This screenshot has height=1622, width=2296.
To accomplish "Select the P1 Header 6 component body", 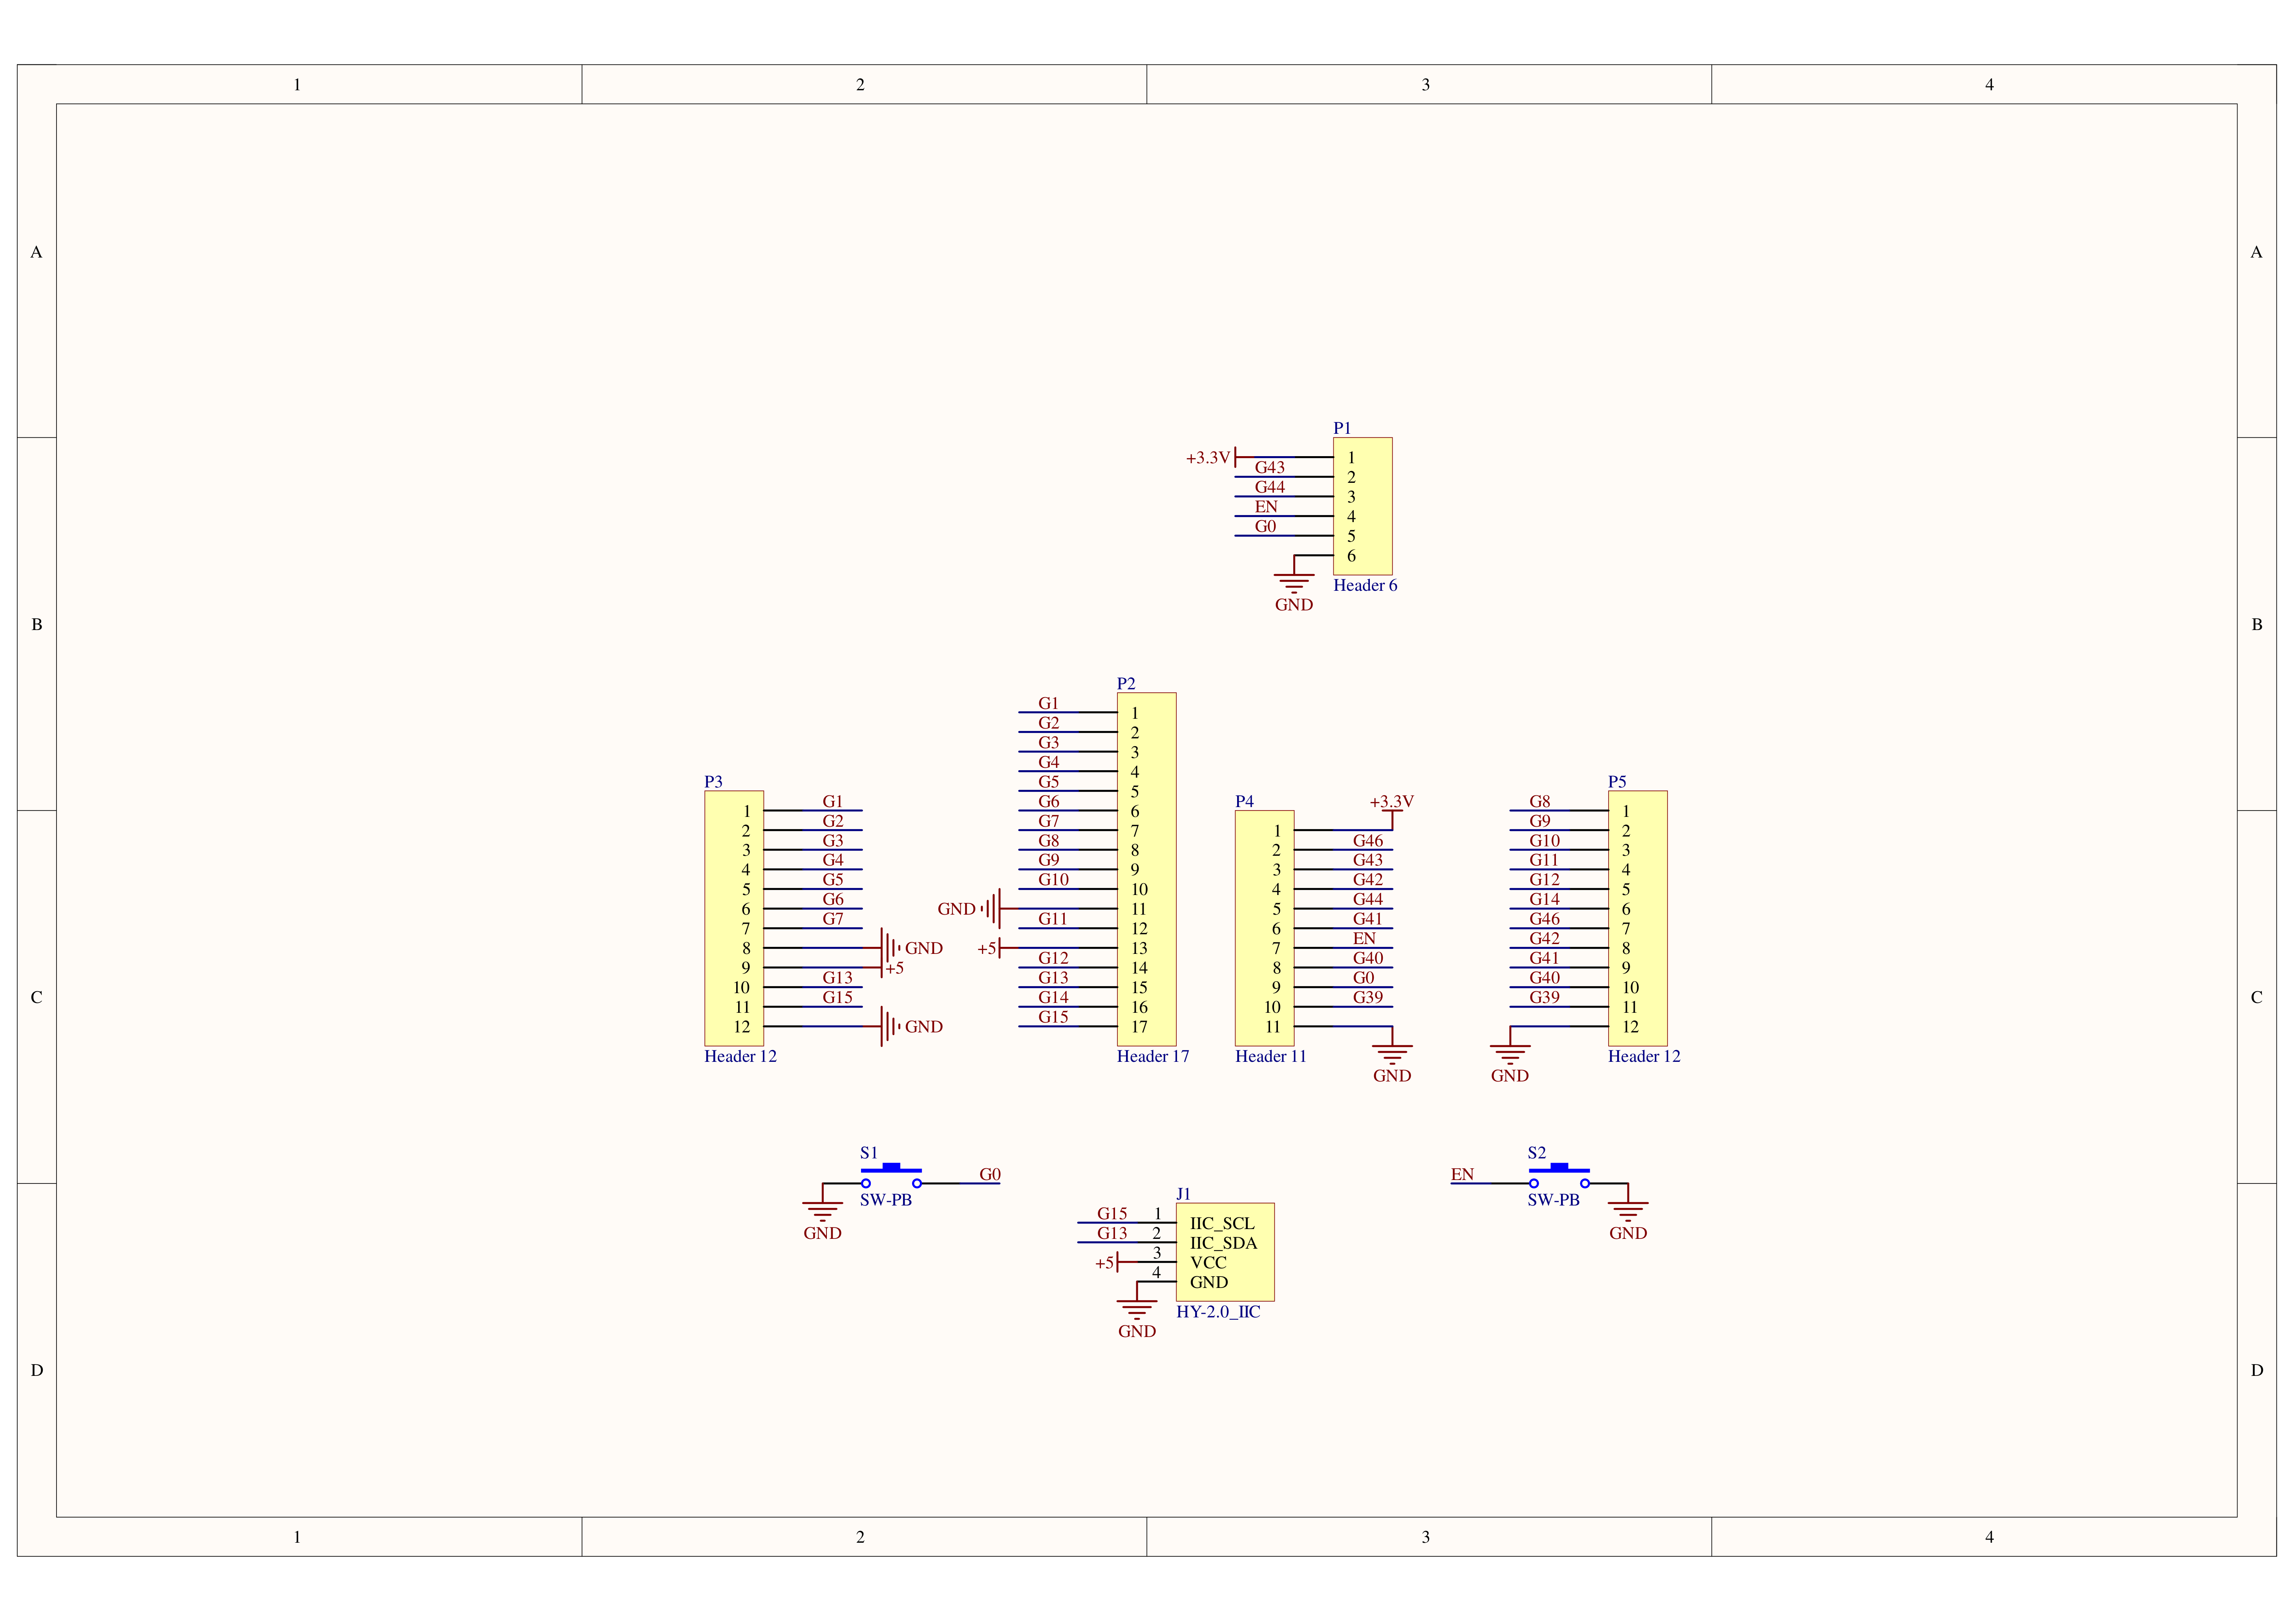I will click(x=1363, y=506).
